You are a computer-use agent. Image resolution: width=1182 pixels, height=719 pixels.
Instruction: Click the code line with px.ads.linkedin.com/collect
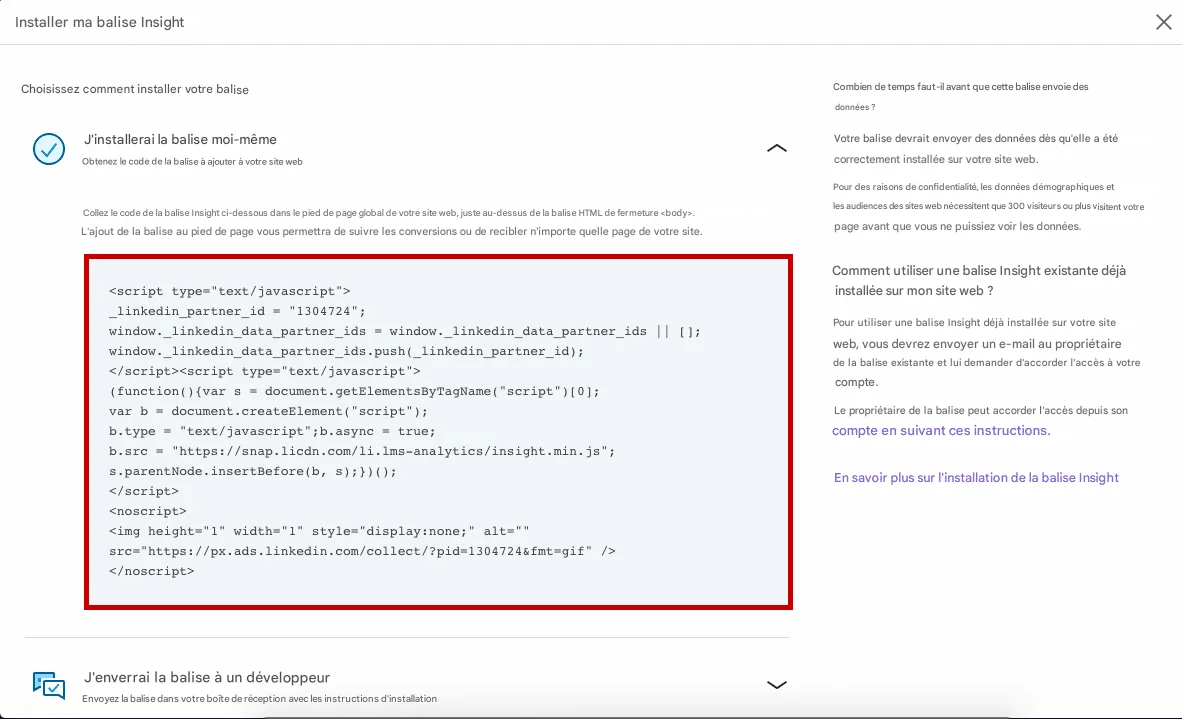coord(362,551)
